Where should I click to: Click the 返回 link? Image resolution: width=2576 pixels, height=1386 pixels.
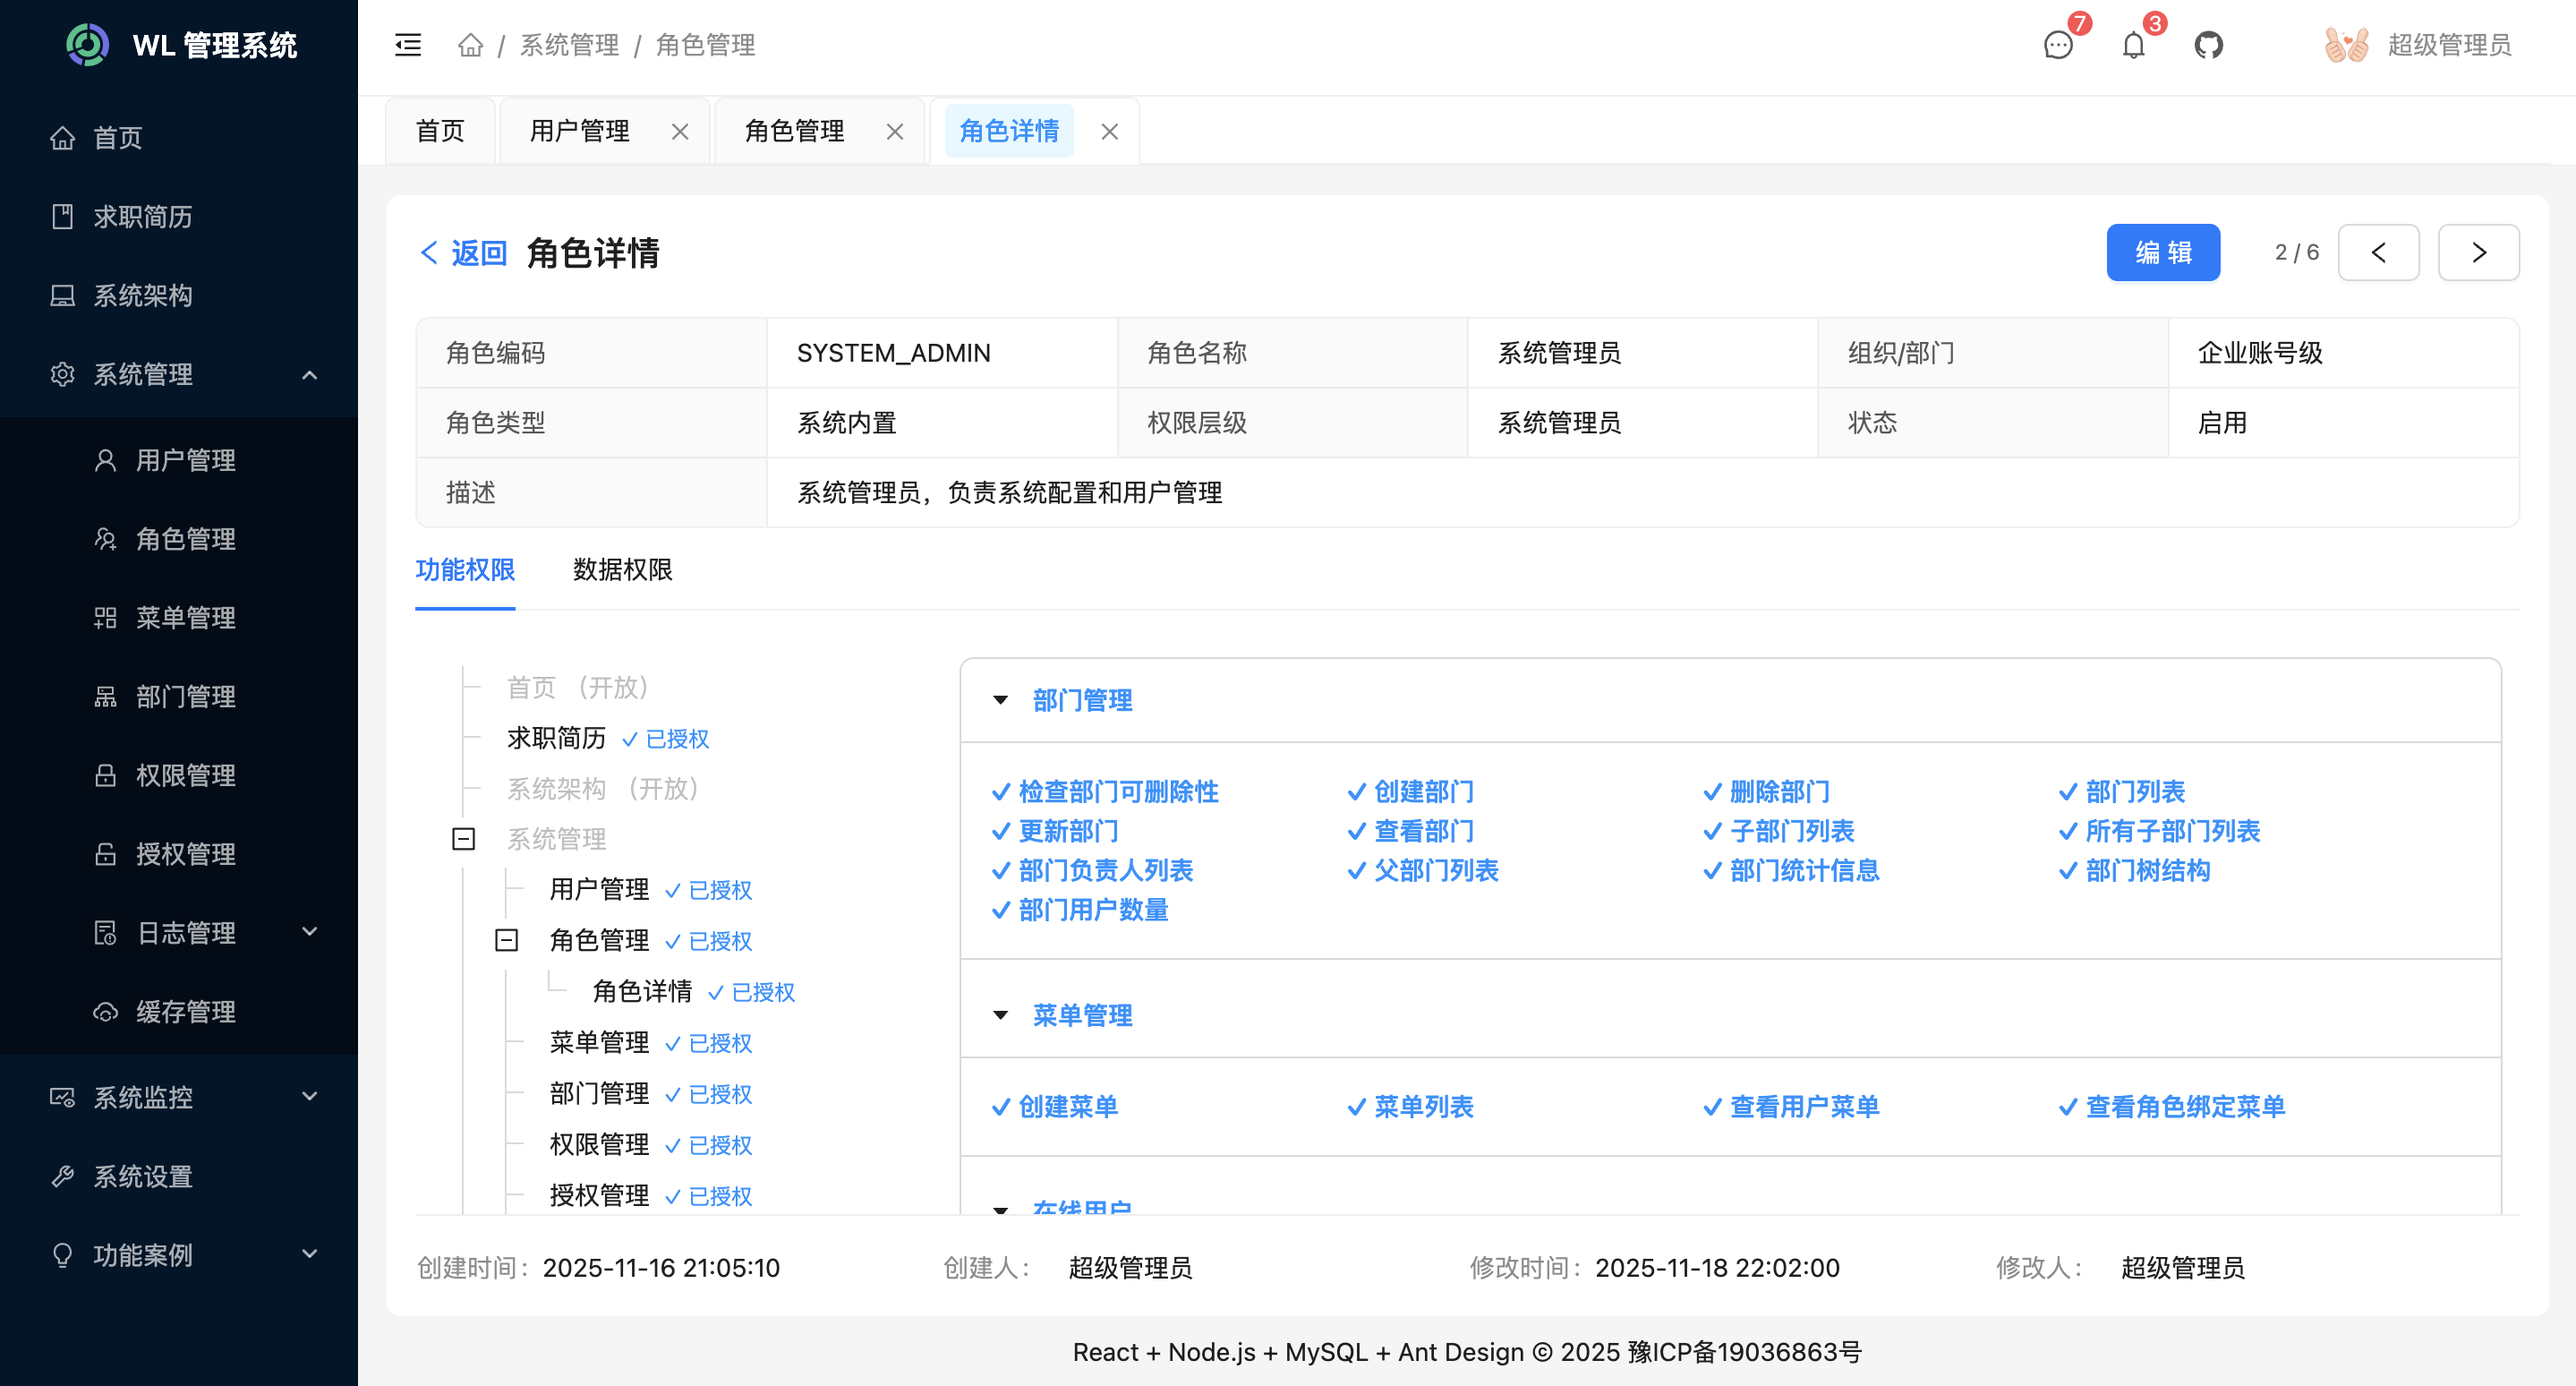coord(460,252)
